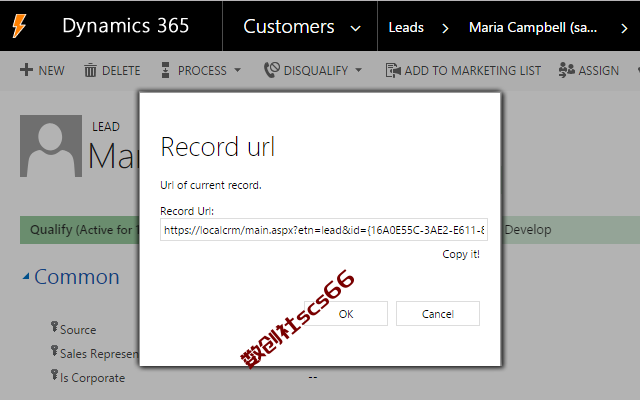640x400 pixels.
Task: Click the Cancel button in dialog
Action: click(438, 313)
